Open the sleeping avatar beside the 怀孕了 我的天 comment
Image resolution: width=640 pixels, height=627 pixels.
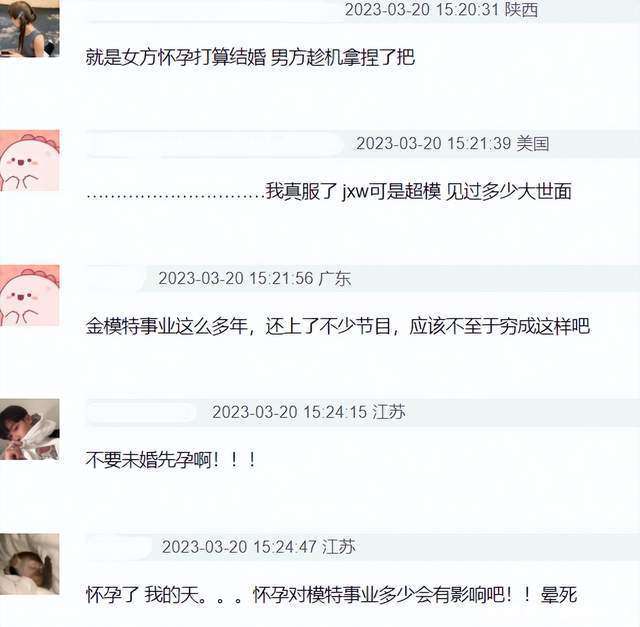(x=29, y=564)
